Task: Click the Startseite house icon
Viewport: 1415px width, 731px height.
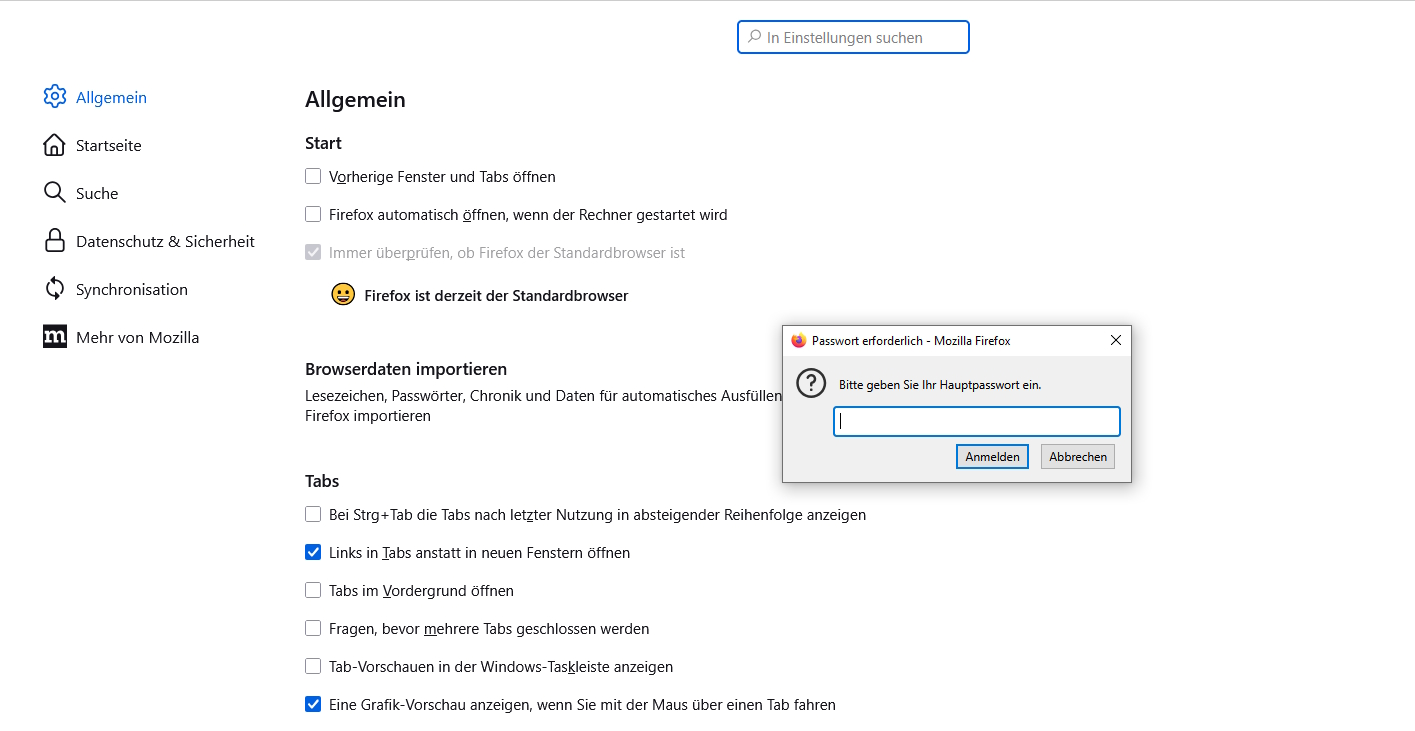Action: click(x=55, y=145)
